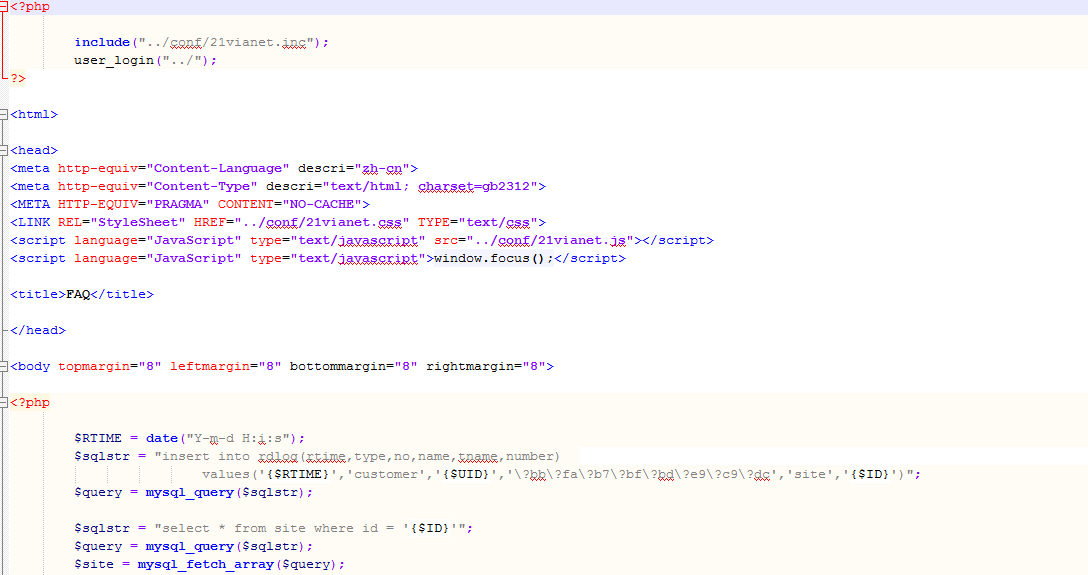Click the '{$UID}' placeholder in values
Viewport: 1088px width, 575px height.
[x=466, y=474]
